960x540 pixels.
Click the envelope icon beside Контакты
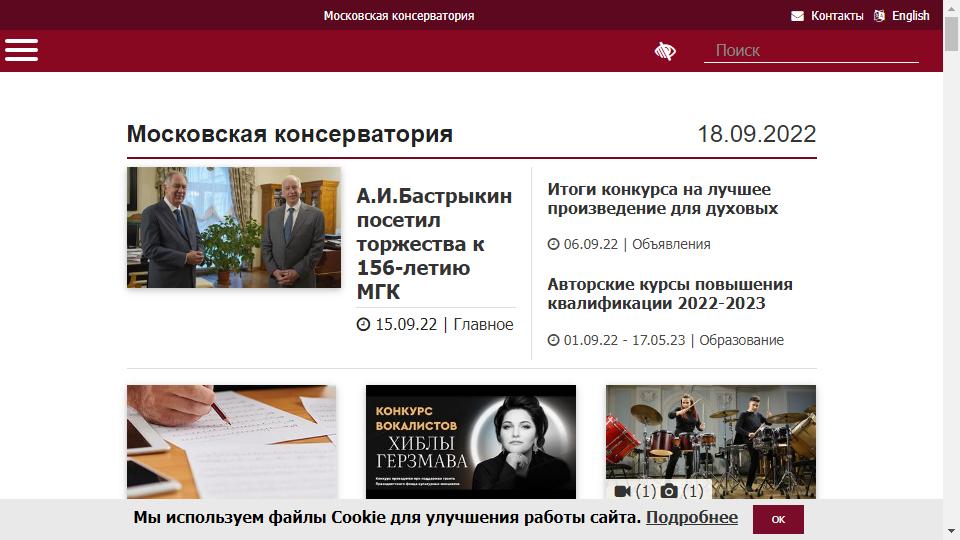[x=797, y=16]
